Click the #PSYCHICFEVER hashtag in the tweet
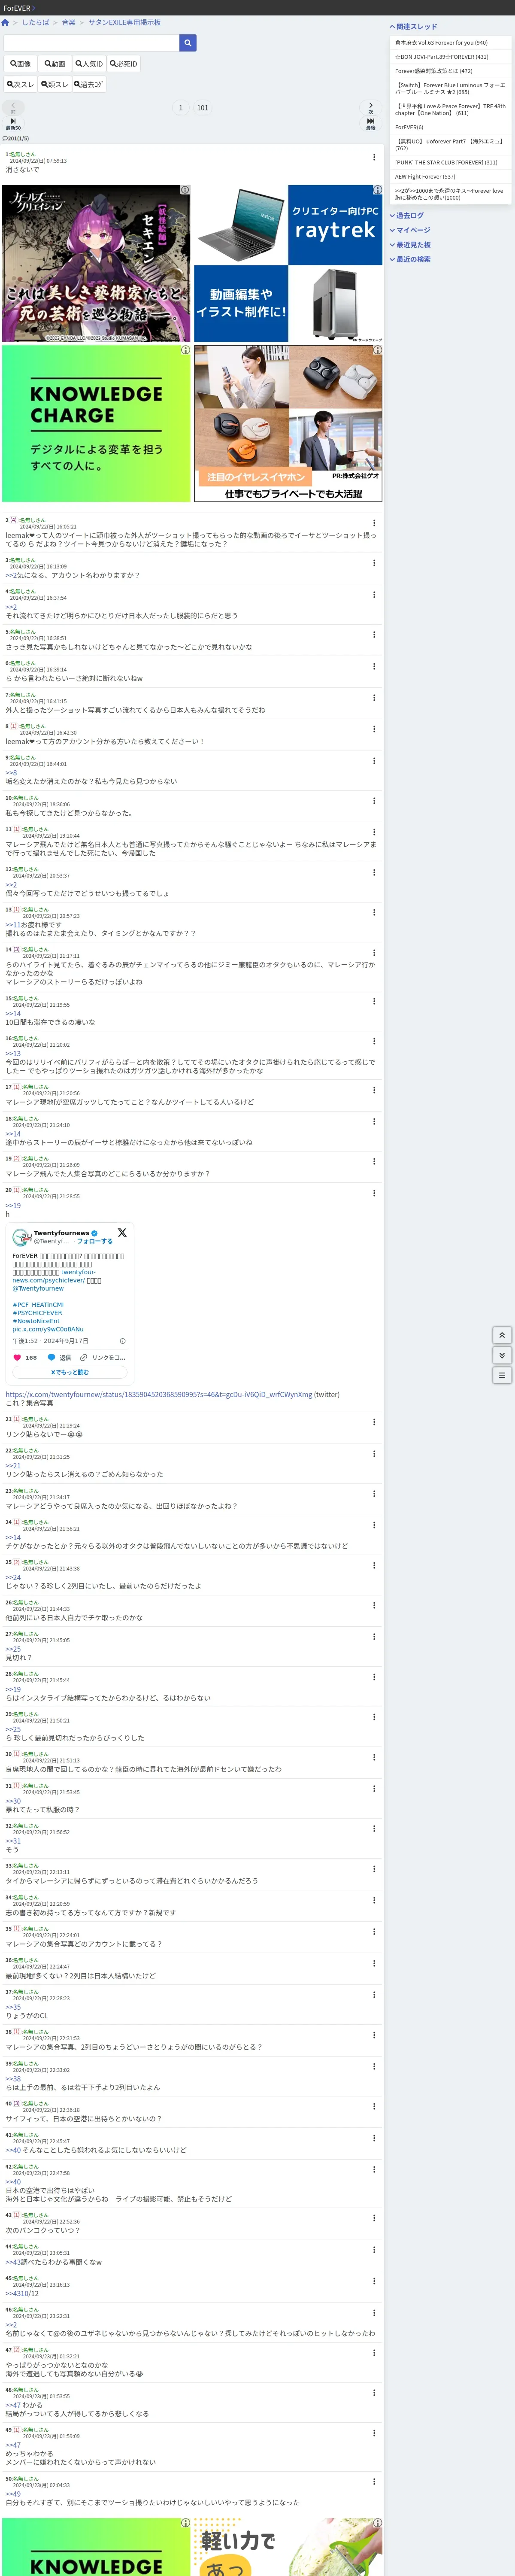 point(37,1313)
